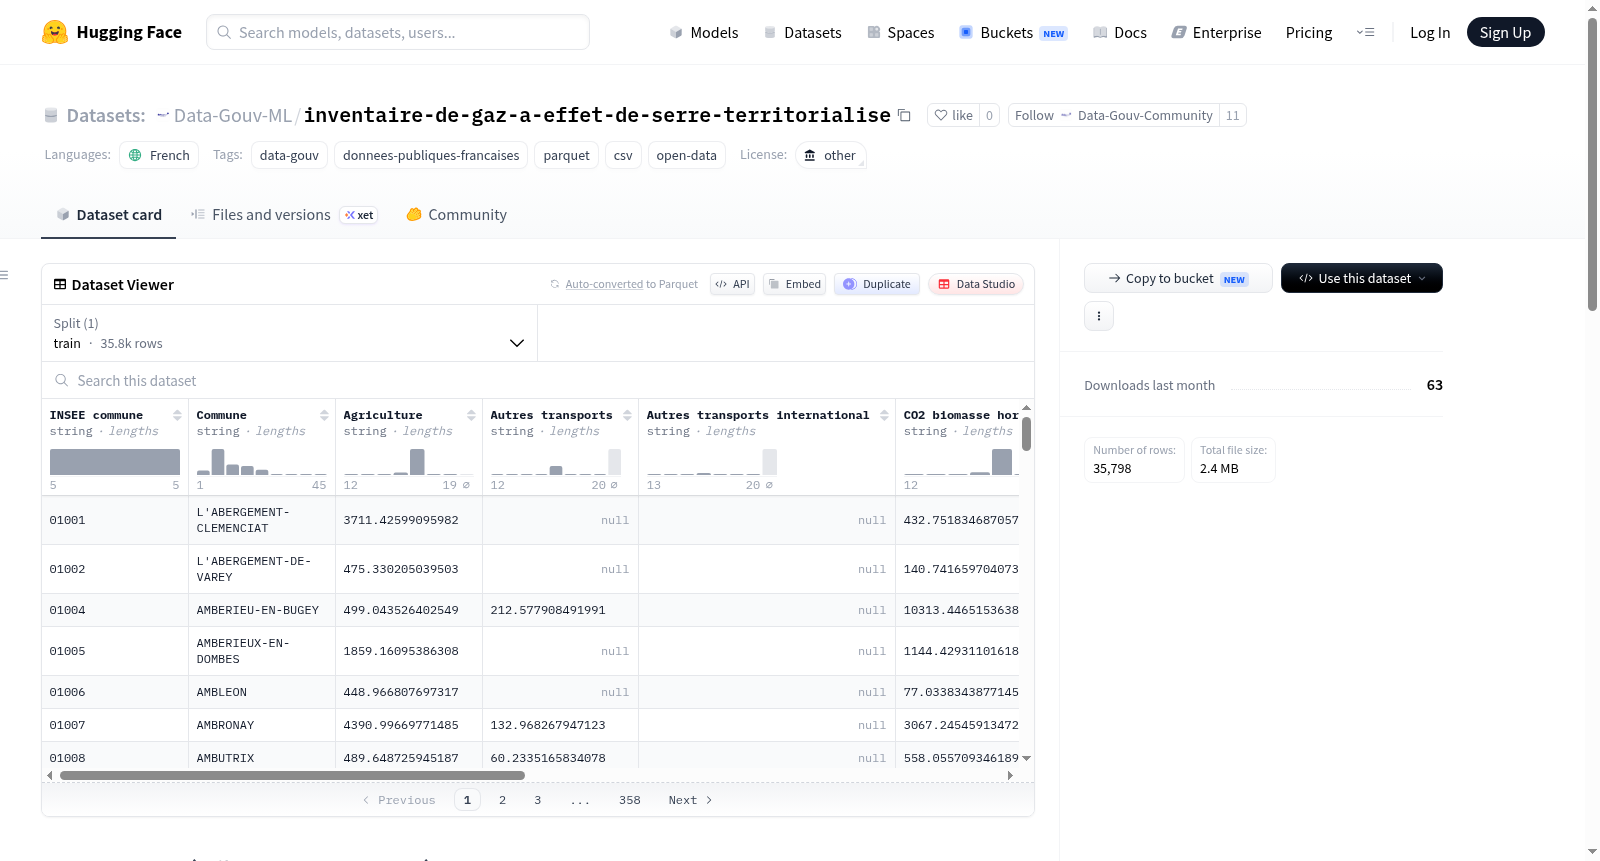Open the Split train dropdown
Screen dimensions: 1600x861
(x=289, y=333)
